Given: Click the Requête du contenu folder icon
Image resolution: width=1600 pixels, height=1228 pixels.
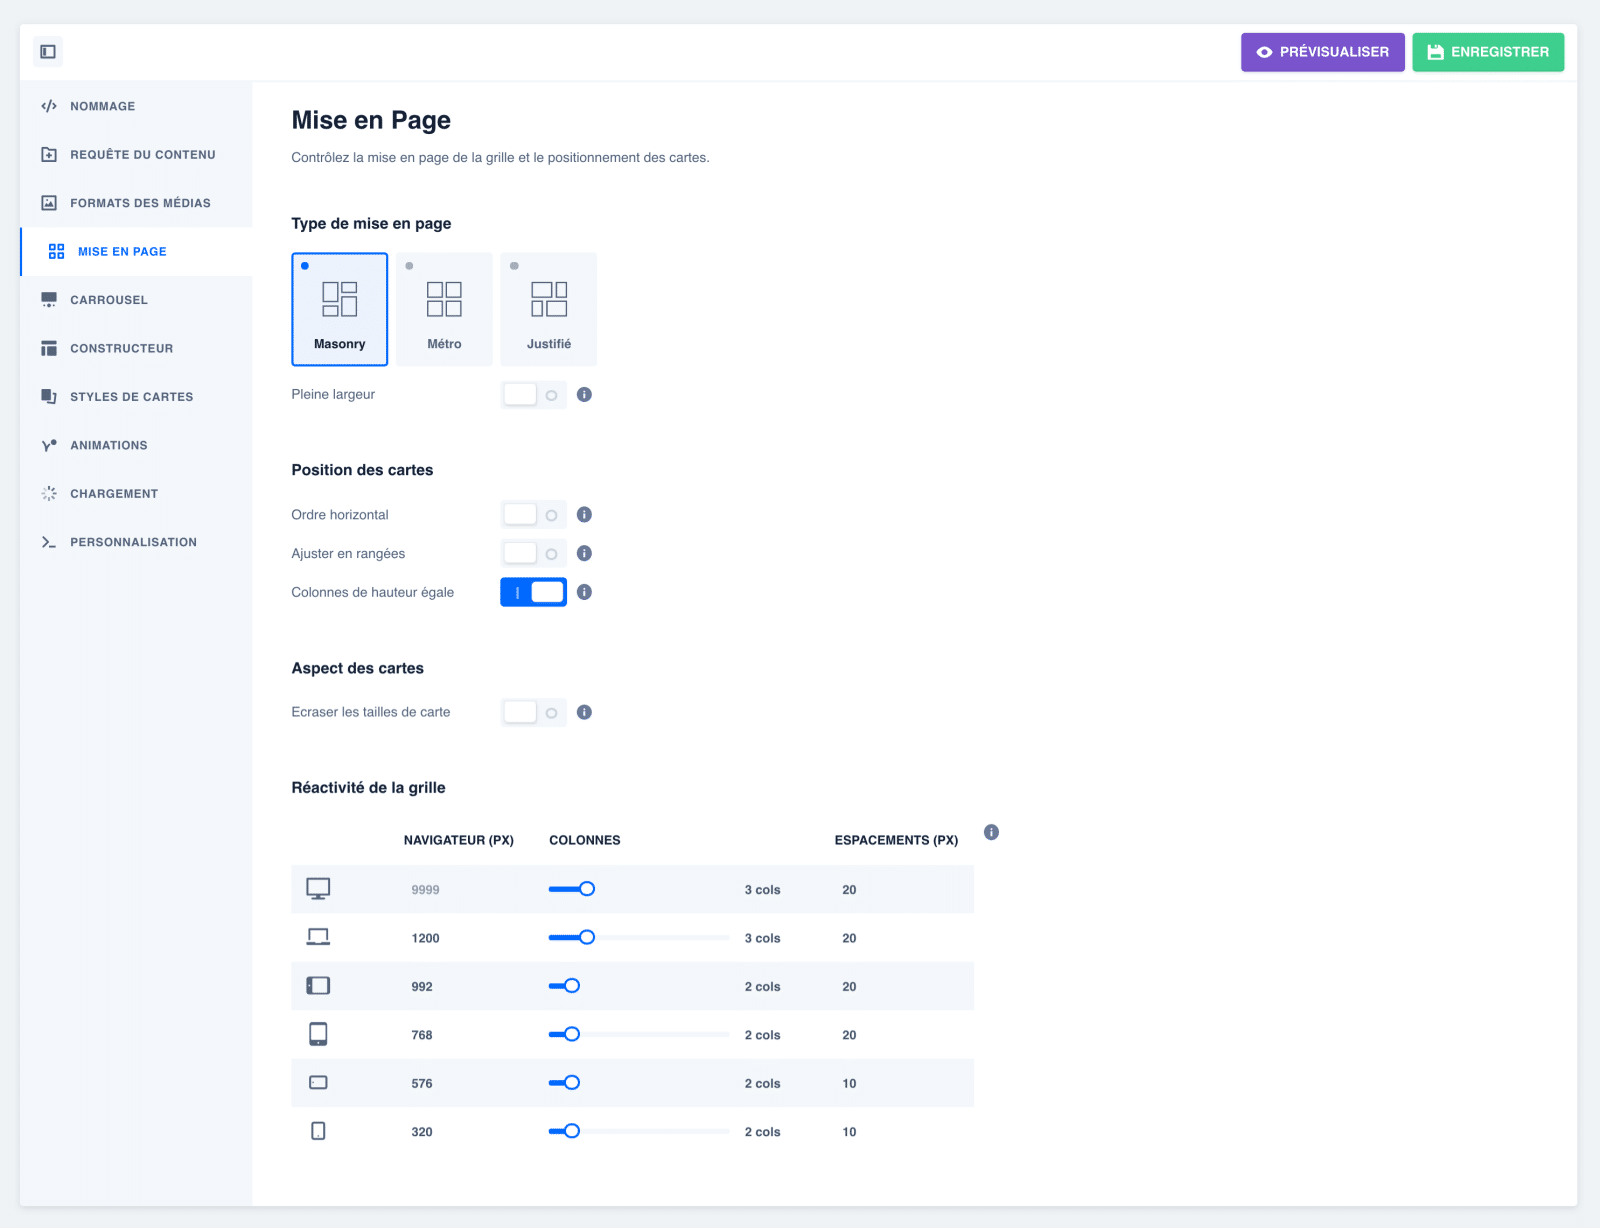Looking at the screenshot, I should pyautogui.click(x=49, y=155).
